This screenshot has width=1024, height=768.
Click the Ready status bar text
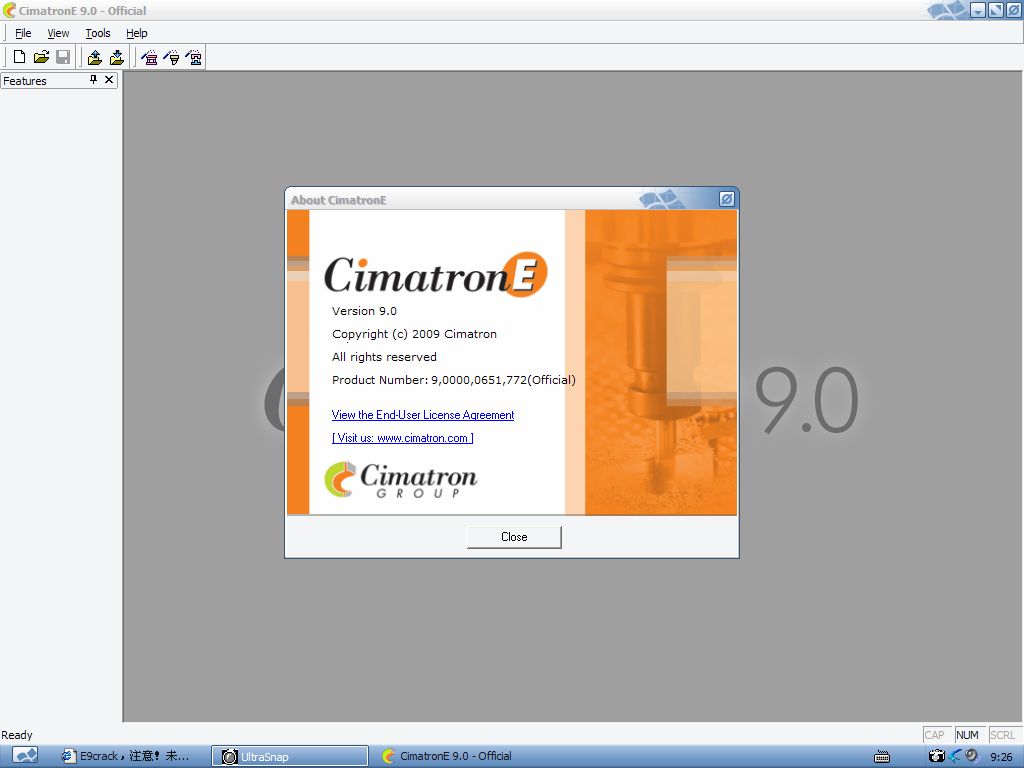(16, 735)
